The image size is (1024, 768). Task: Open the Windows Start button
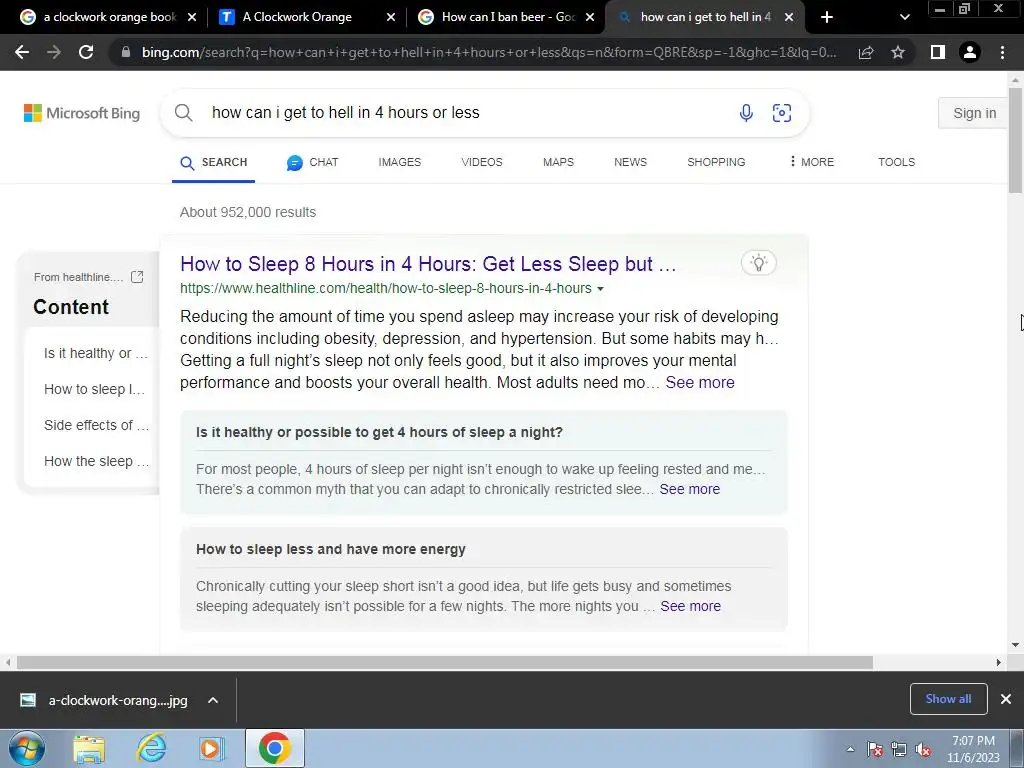pos(27,748)
